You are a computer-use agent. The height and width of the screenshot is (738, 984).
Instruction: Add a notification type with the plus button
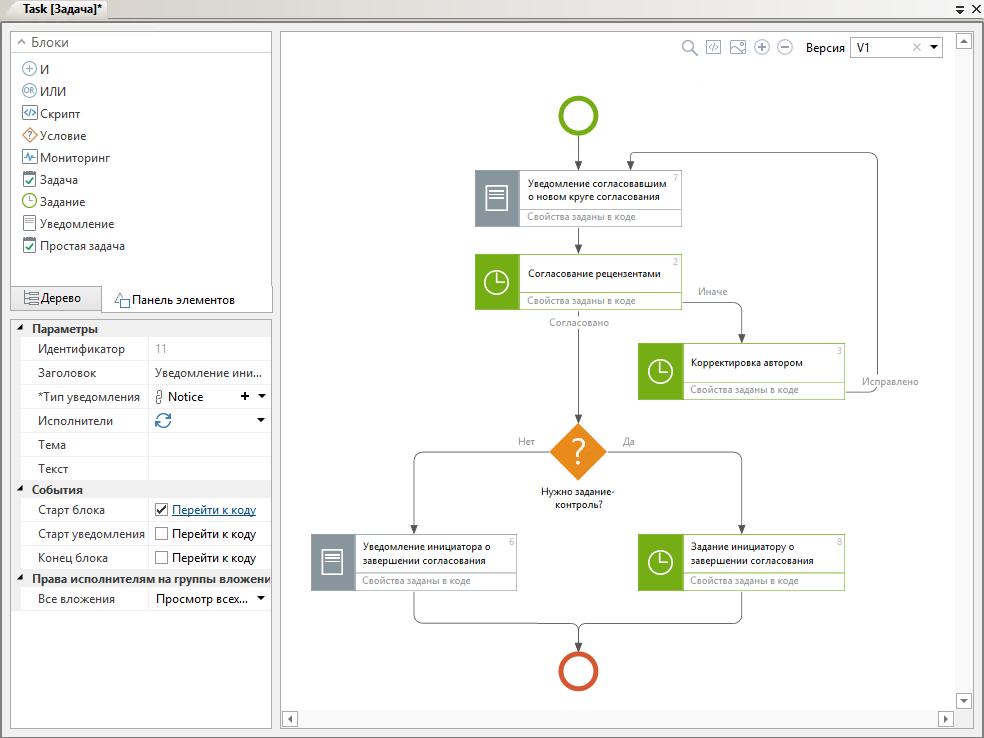[245, 397]
